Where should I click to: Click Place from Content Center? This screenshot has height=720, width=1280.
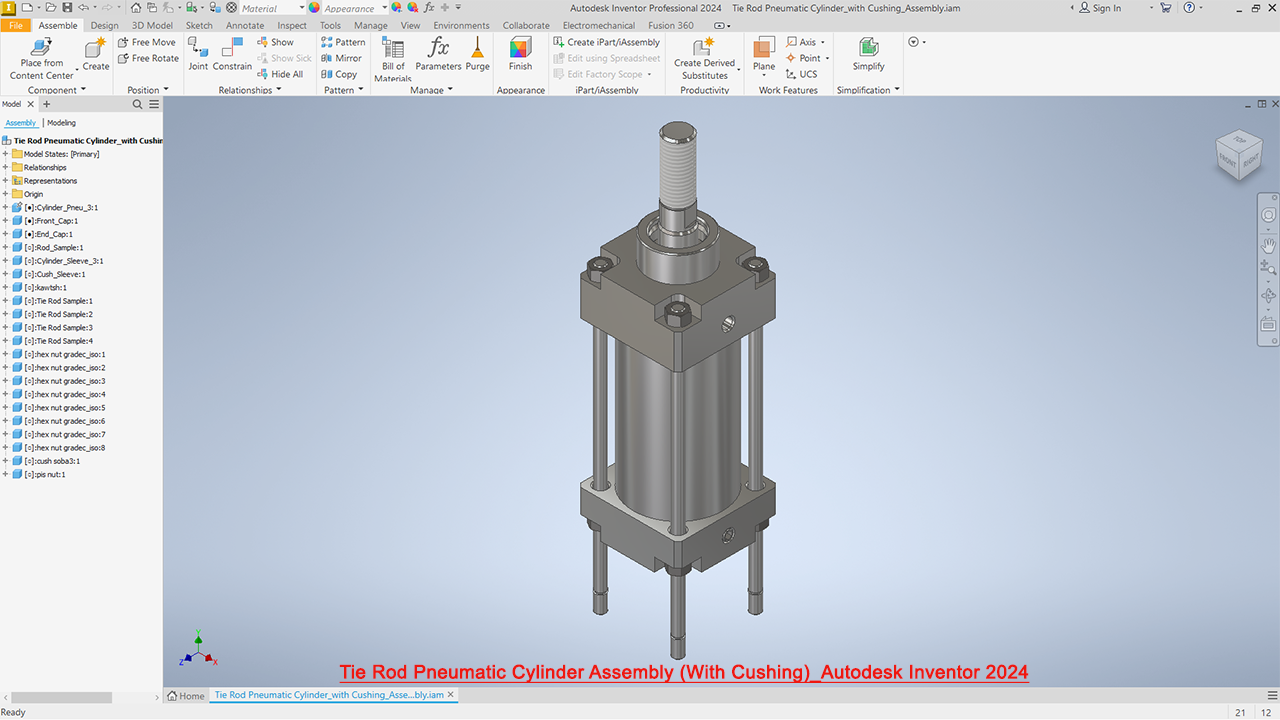tap(42, 55)
